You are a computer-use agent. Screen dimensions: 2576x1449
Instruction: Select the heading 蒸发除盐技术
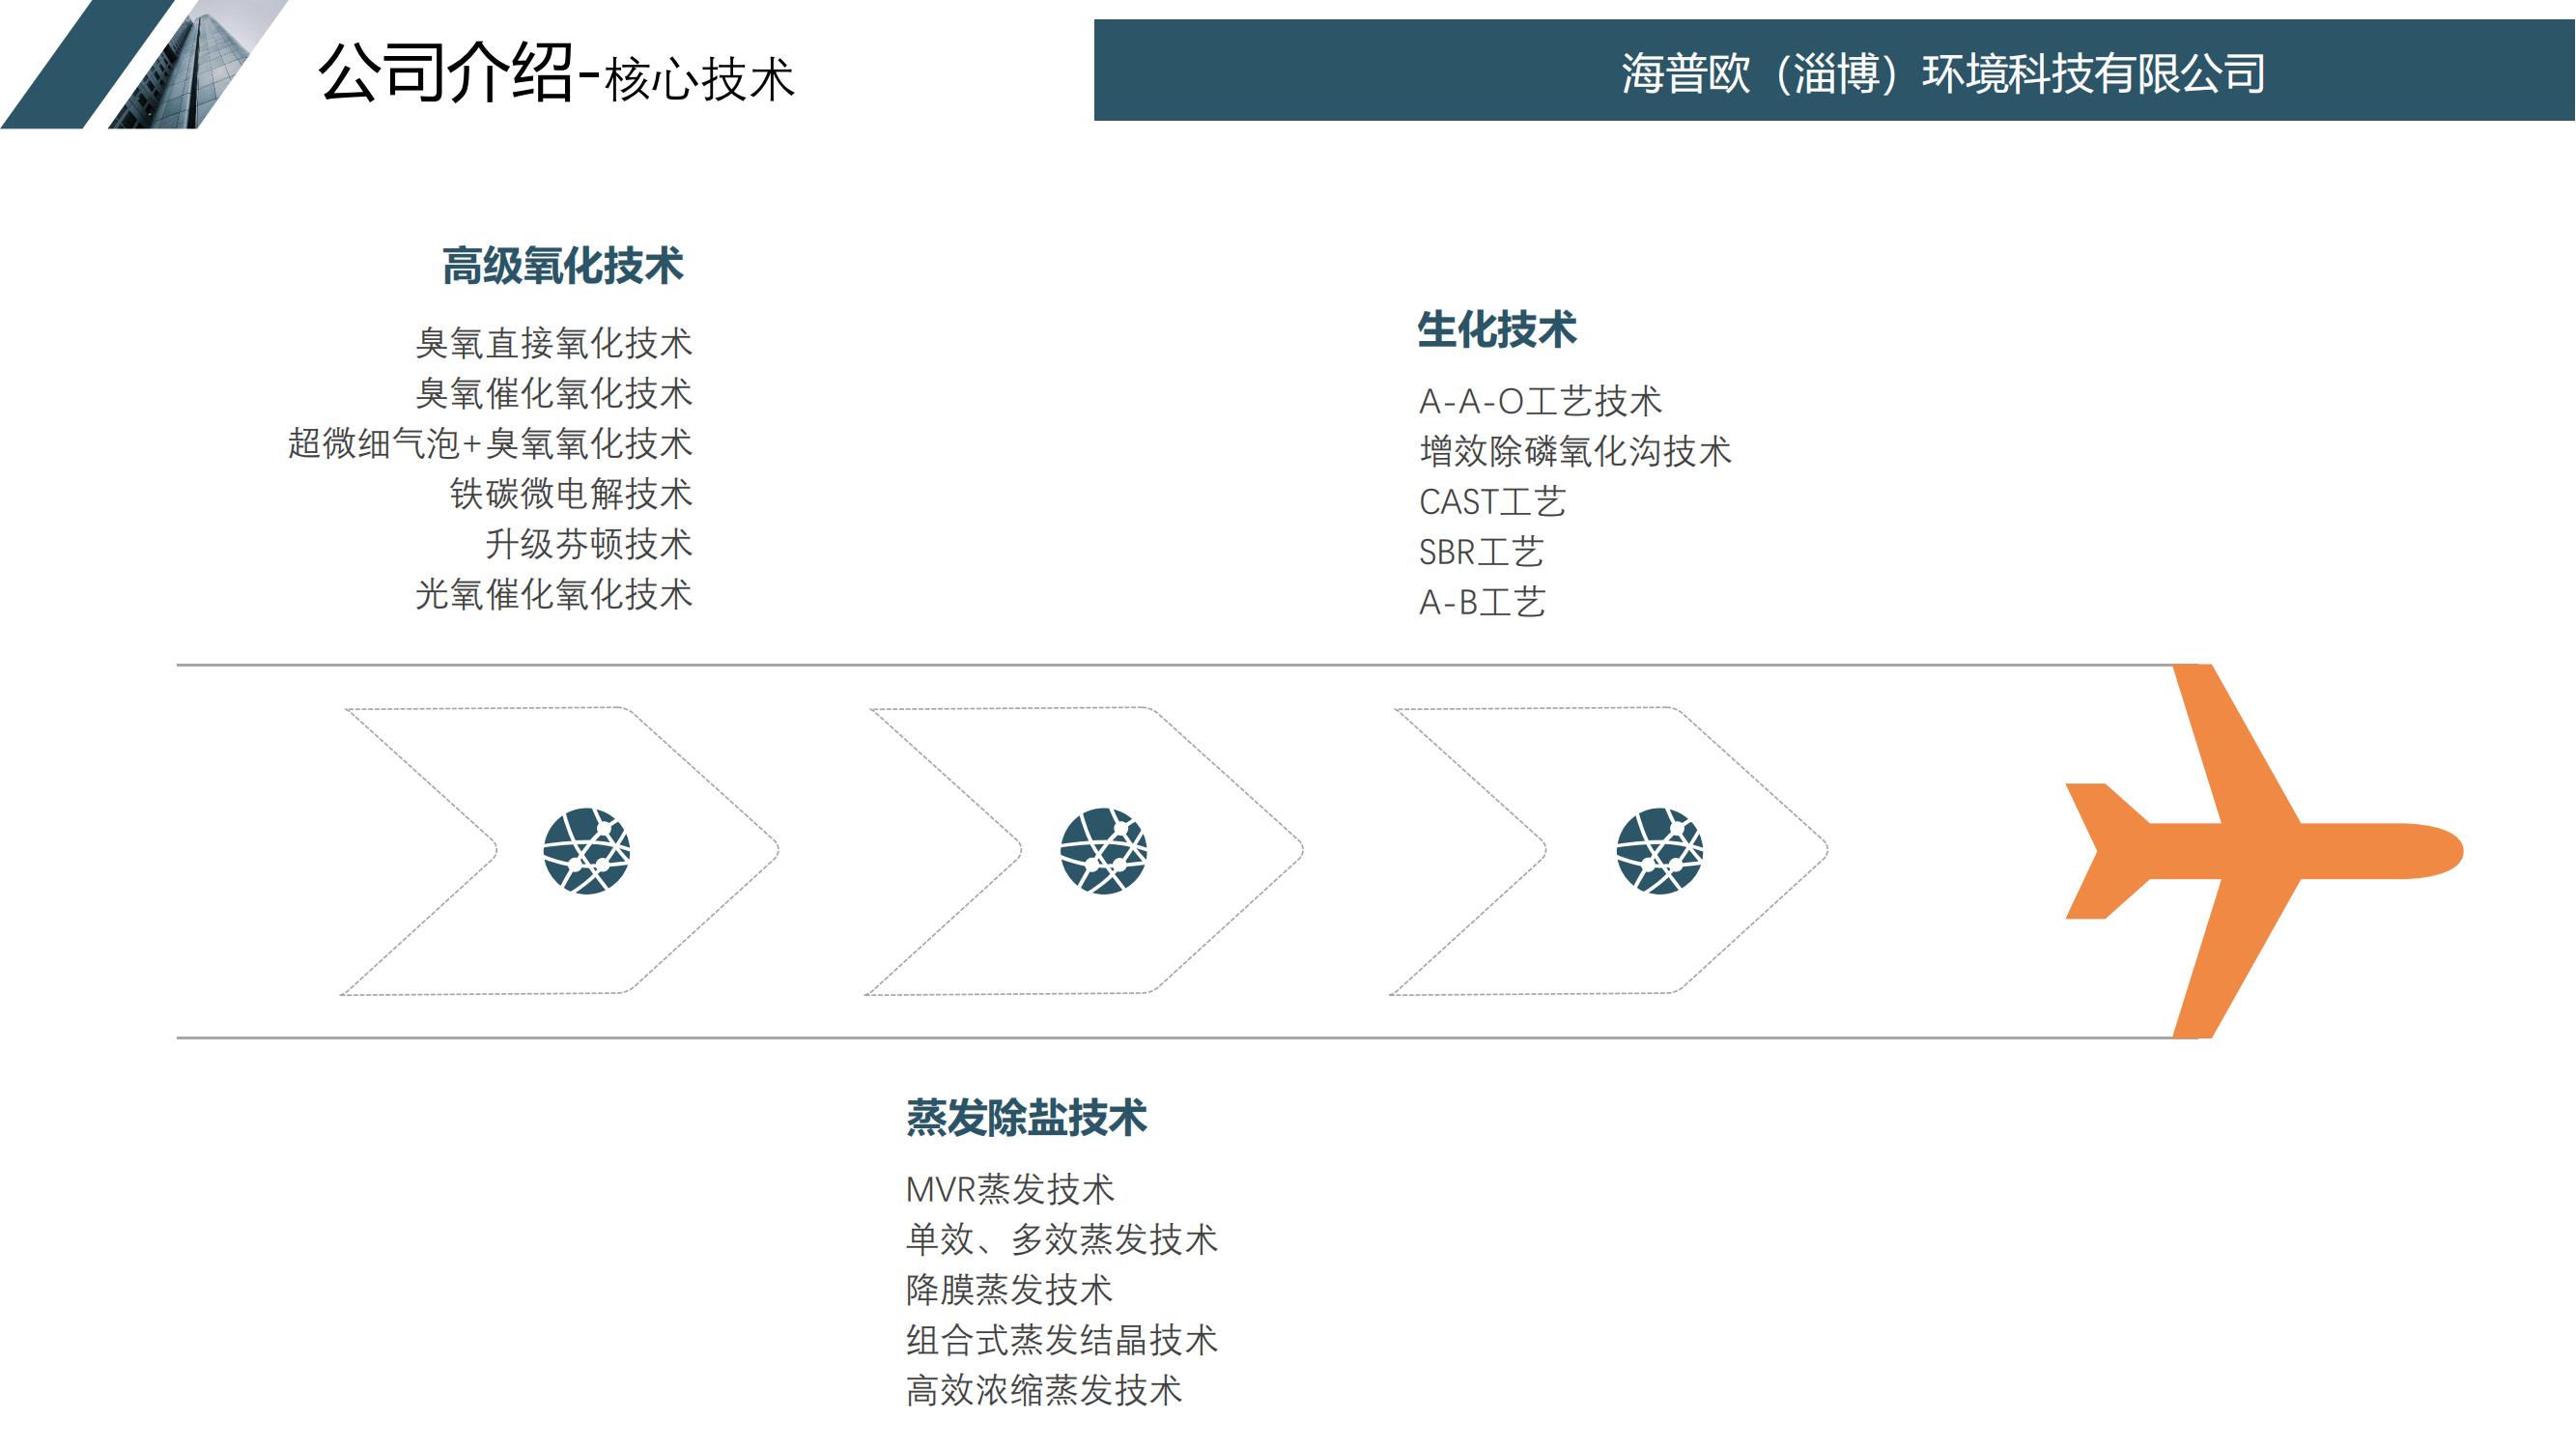[x=1027, y=1117]
